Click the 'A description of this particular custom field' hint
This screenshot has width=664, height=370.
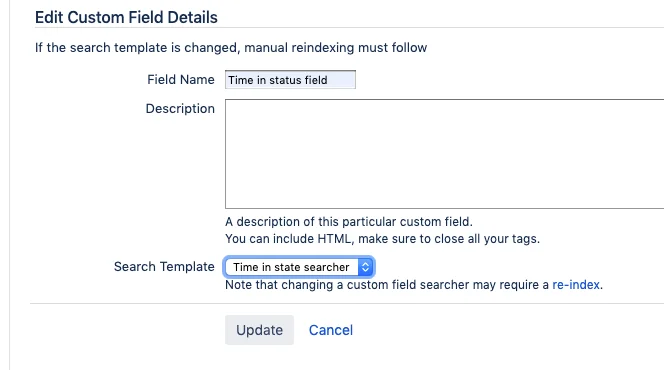click(x=349, y=222)
